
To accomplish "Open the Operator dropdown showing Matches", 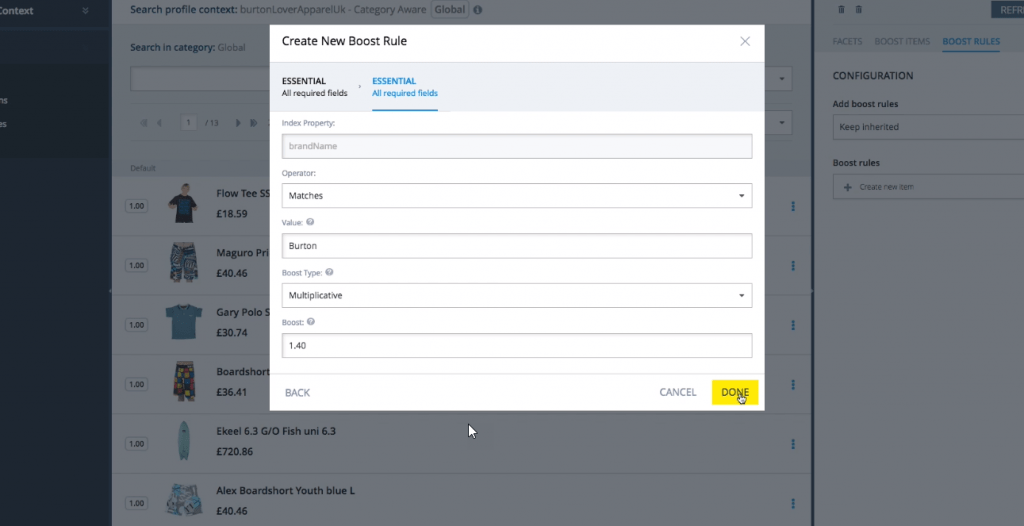I will [x=517, y=195].
